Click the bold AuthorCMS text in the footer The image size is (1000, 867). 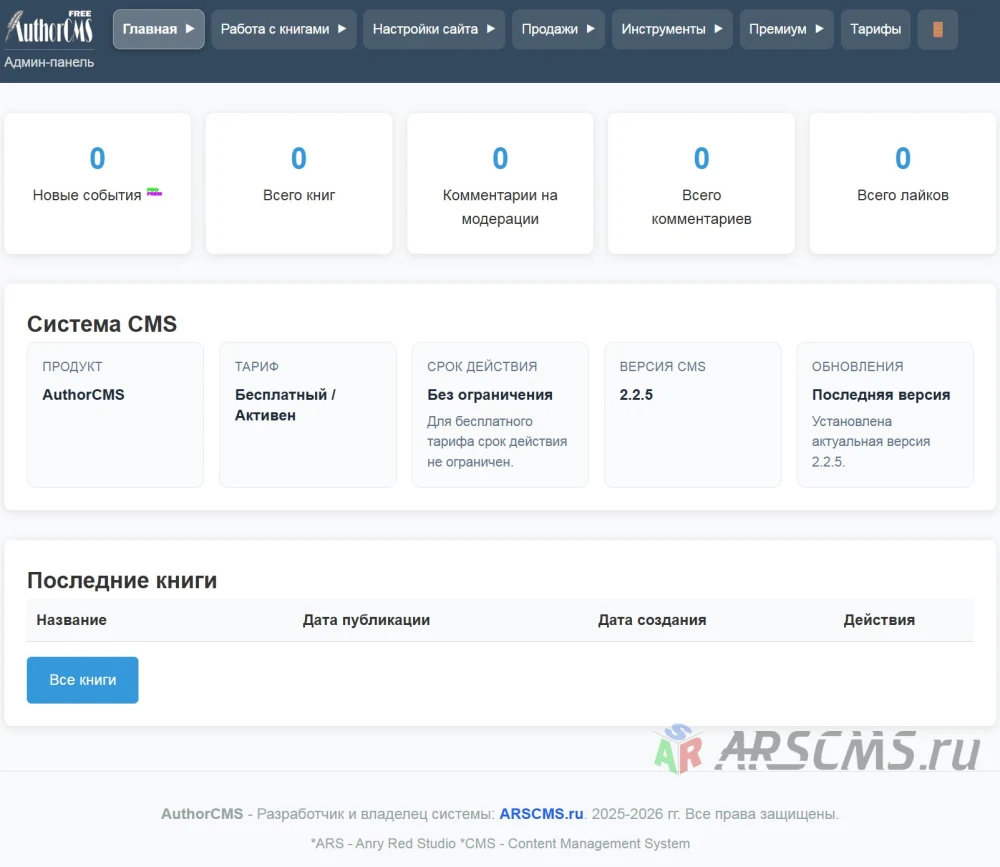[202, 814]
